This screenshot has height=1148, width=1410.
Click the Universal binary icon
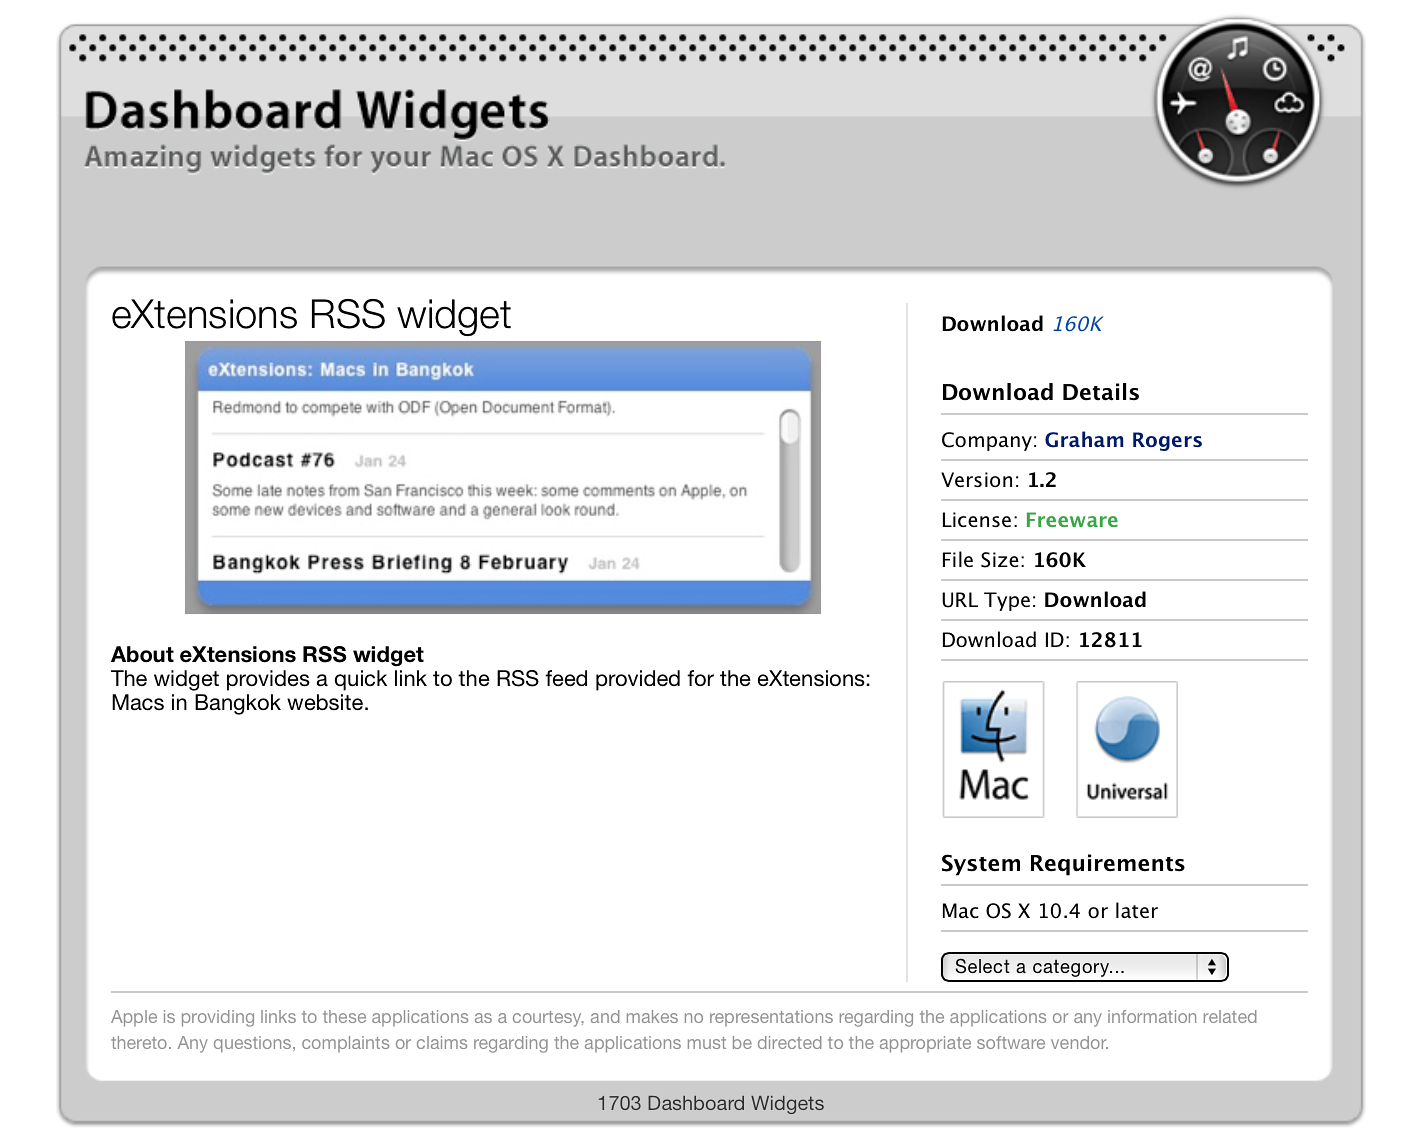pyautogui.click(x=1127, y=749)
